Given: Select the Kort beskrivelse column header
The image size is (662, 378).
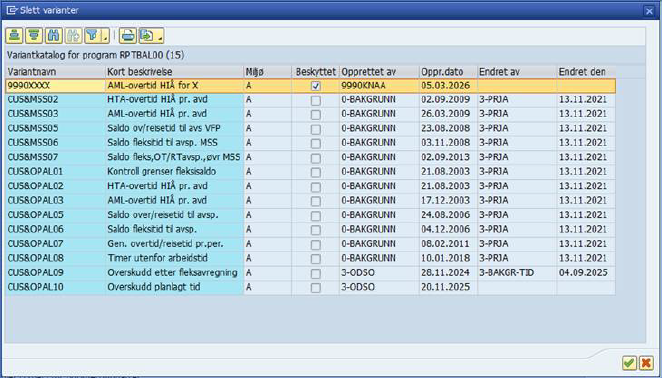Looking at the screenshot, I should click(174, 72).
